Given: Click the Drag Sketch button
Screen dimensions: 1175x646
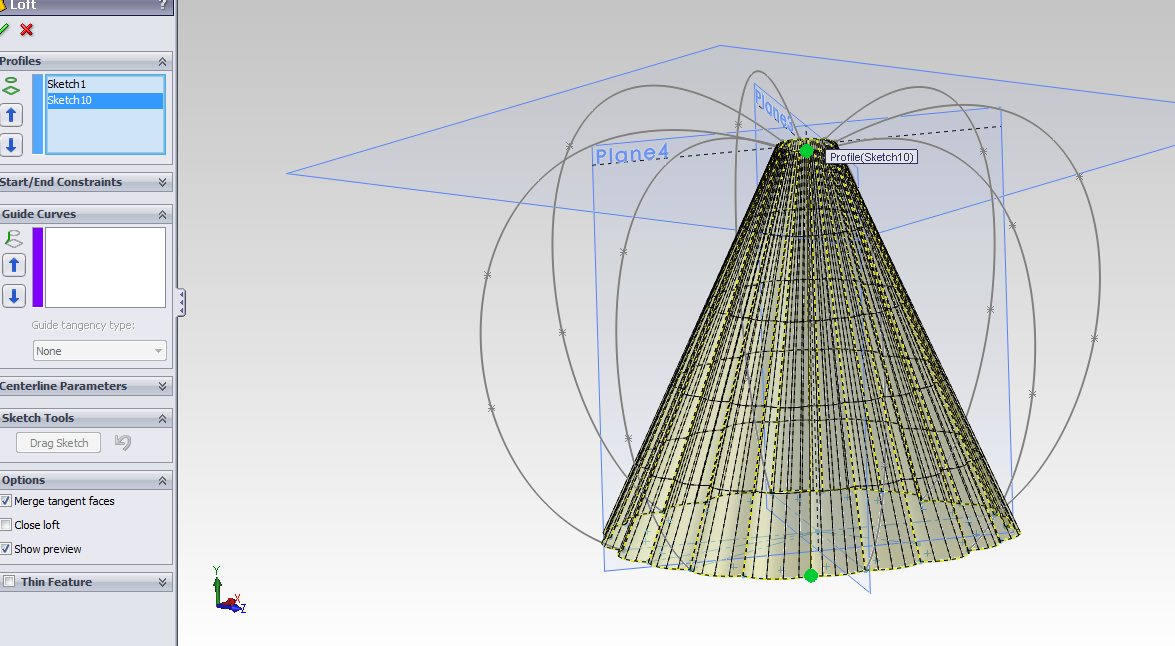Looking at the screenshot, I should 58,443.
